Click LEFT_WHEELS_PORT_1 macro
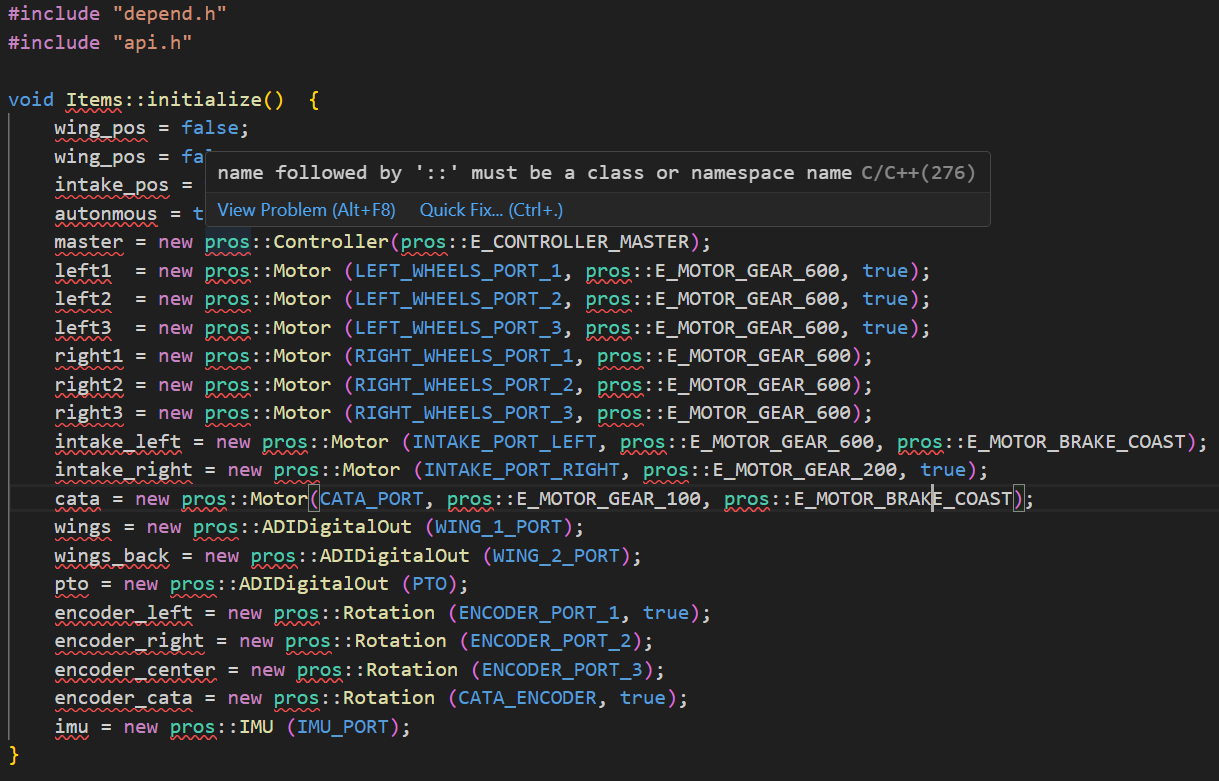The image size is (1219, 781). point(459,271)
